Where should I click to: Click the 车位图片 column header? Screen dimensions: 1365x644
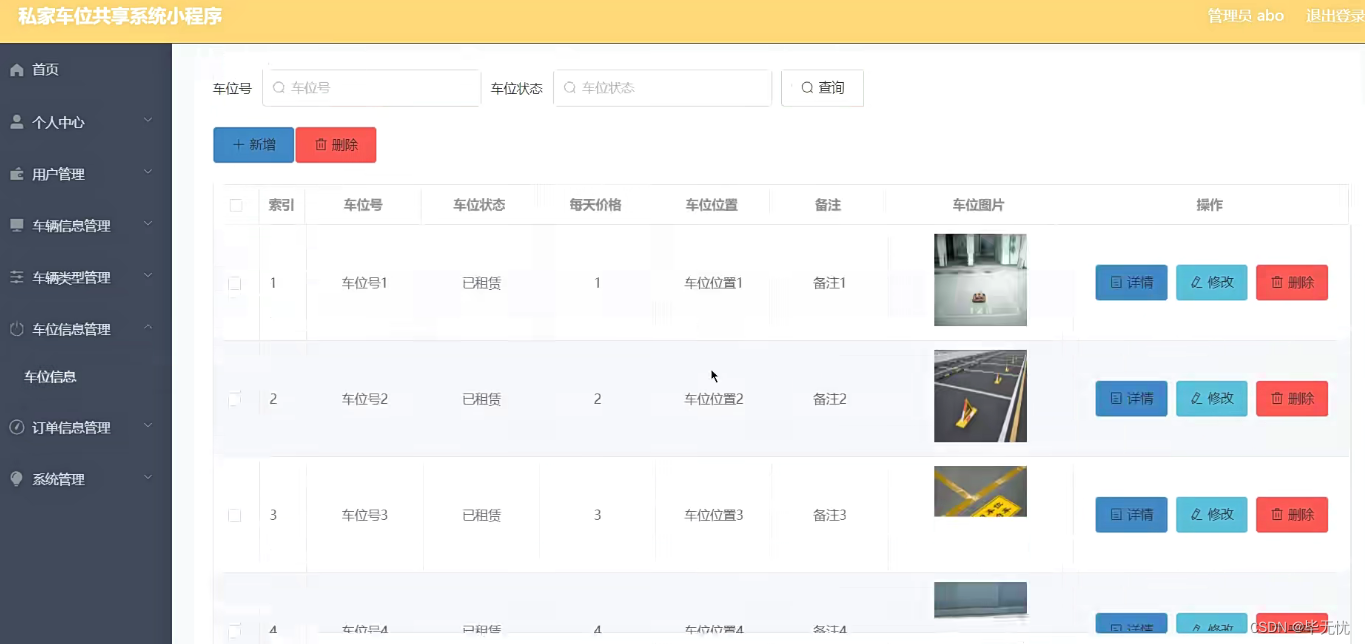(978, 205)
